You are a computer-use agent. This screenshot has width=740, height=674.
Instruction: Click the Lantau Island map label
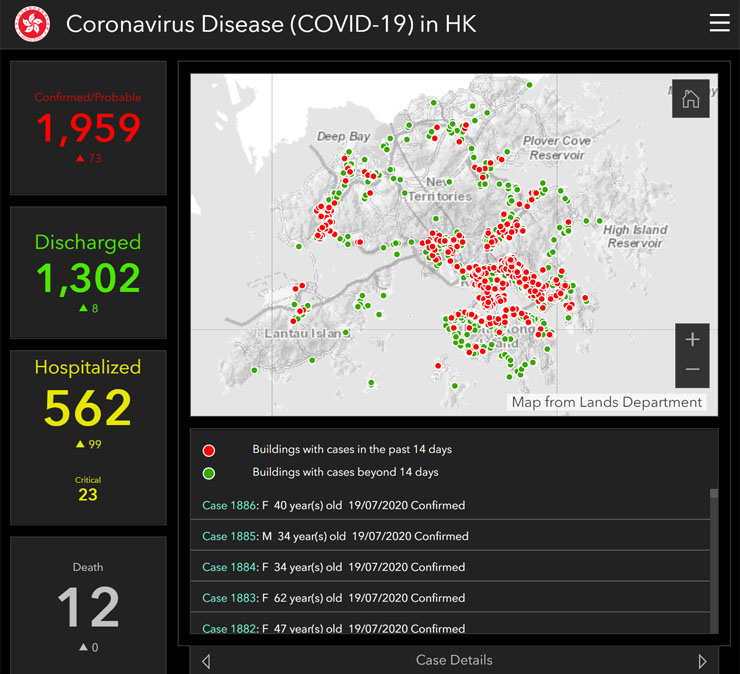307,334
